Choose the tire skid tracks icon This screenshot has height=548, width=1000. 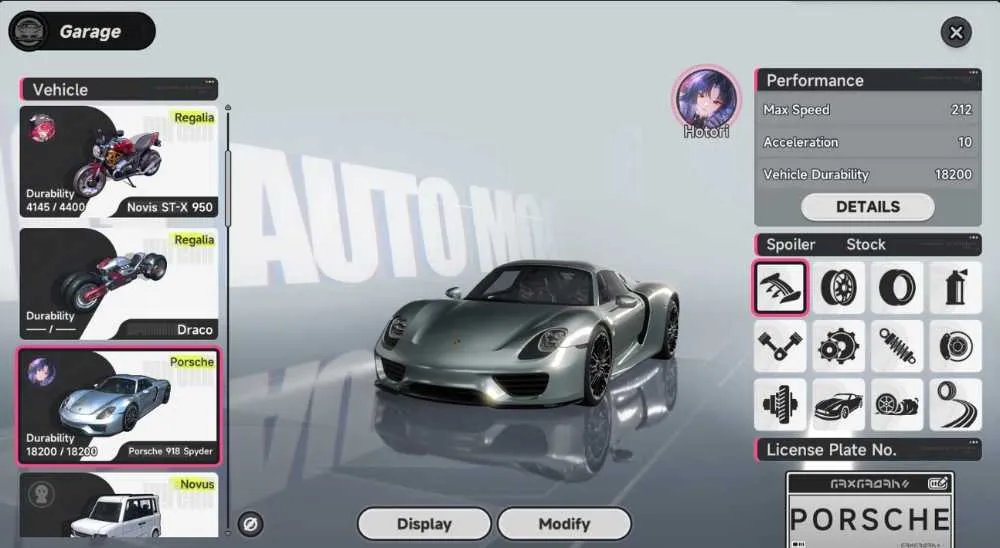(x=955, y=404)
